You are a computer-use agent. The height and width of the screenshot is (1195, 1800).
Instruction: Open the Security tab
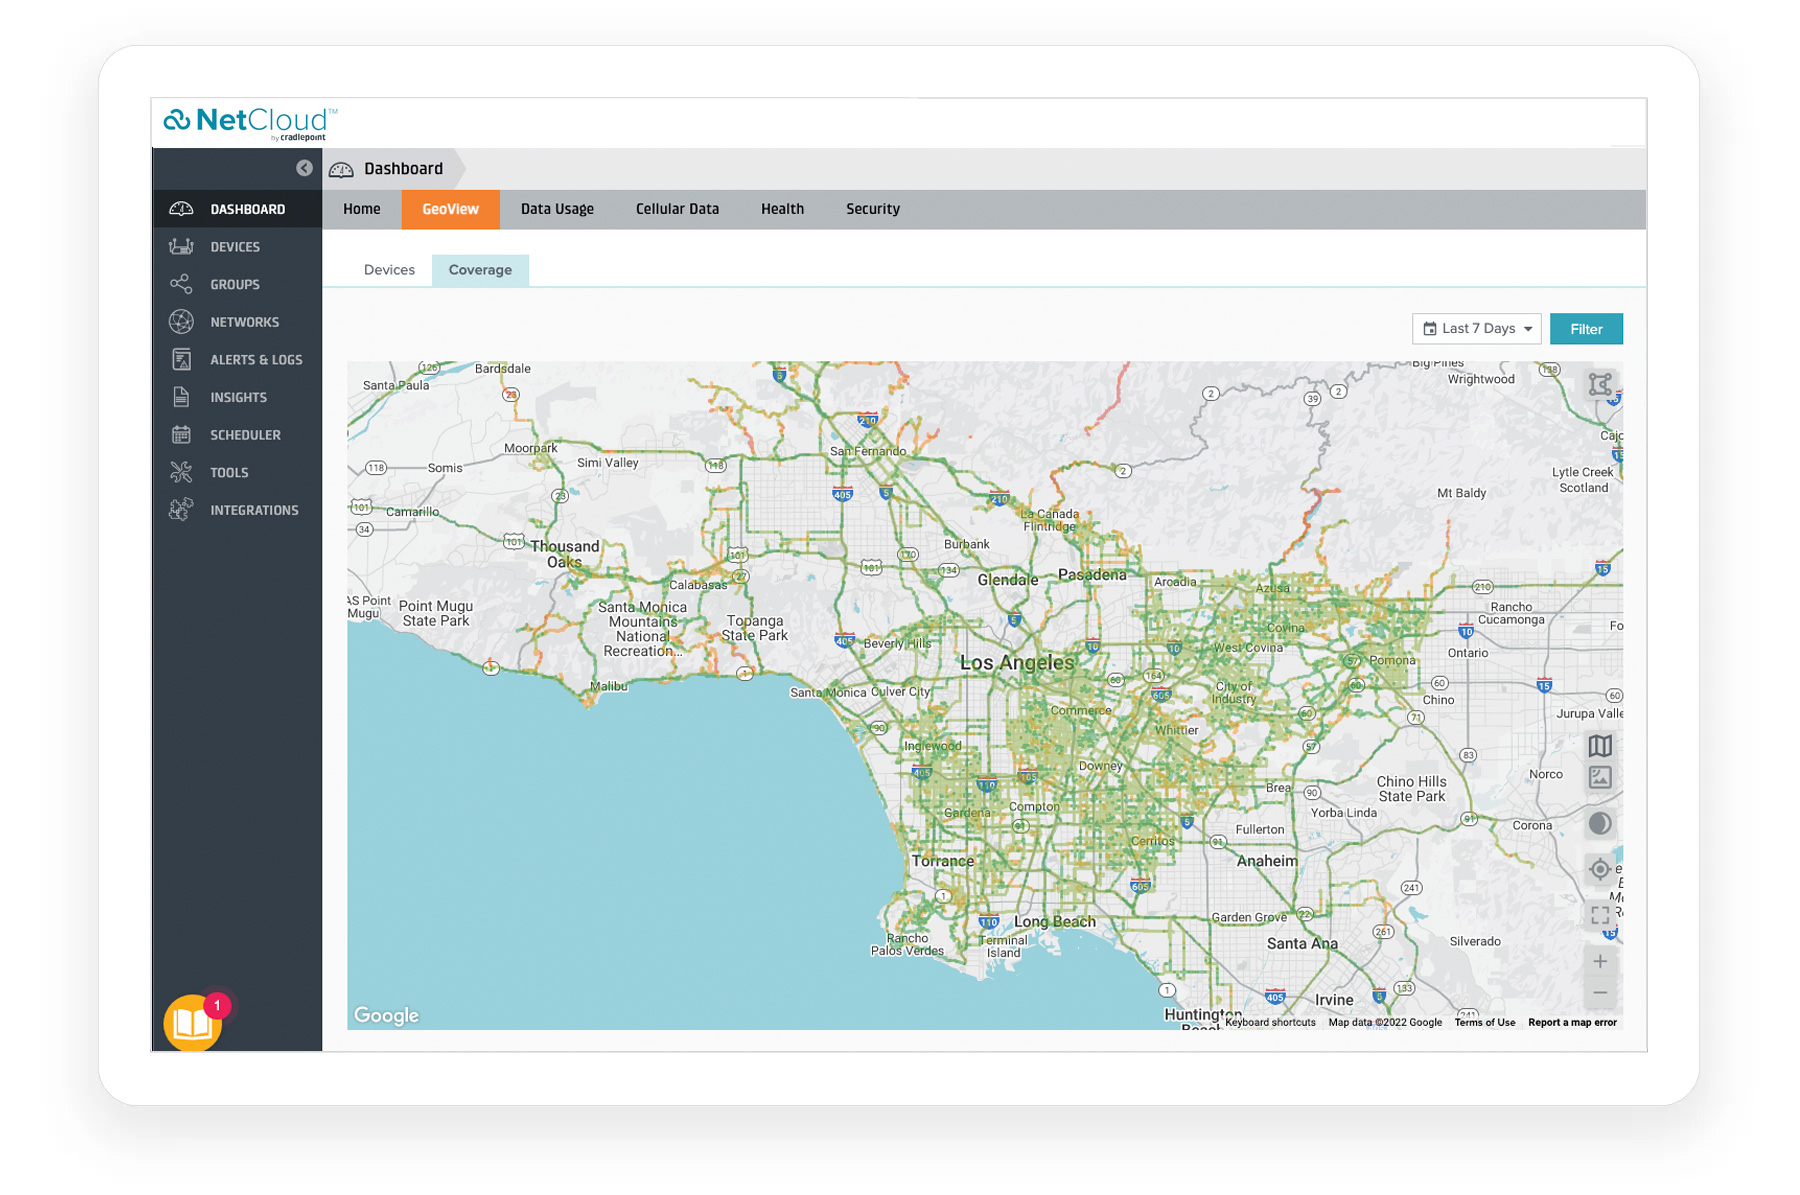[x=873, y=209]
